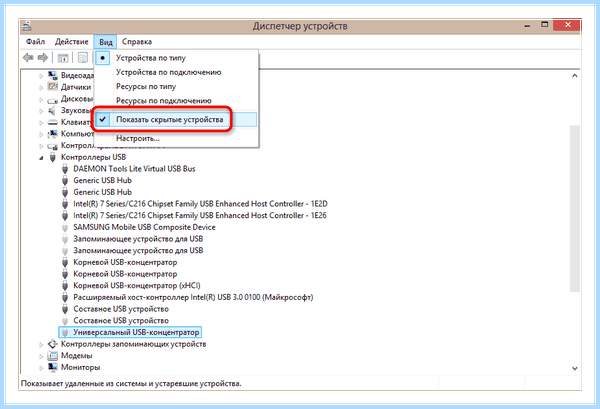600x409 pixels.
Task: Click the Forward arrow toolbar icon
Action: pyautogui.click(x=42, y=58)
